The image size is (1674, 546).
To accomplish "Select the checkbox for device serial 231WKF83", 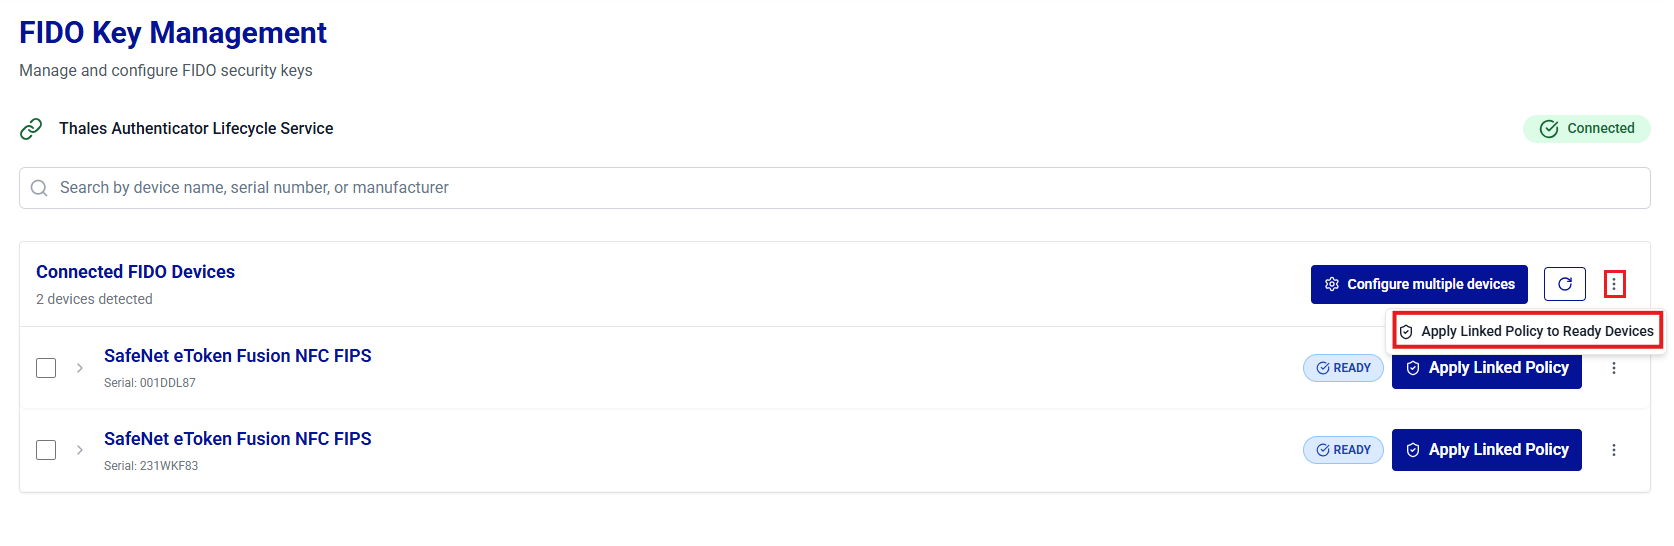I will pyautogui.click(x=46, y=450).
